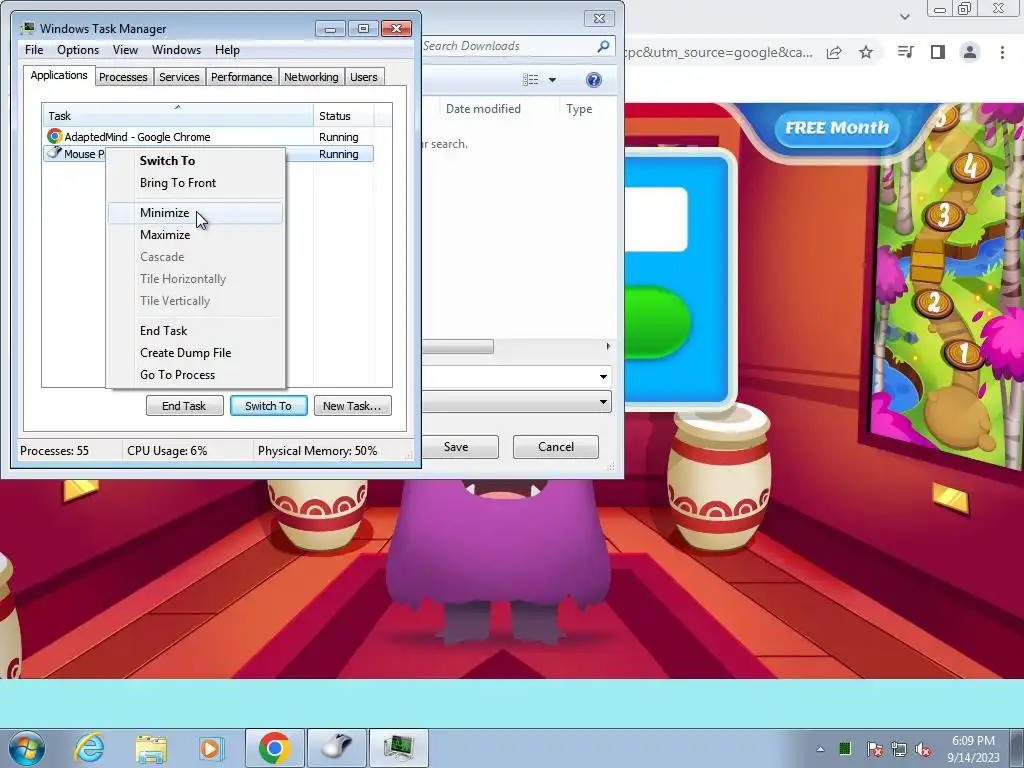
Task: Click green Task Manager tray icon
Action: pyautogui.click(x=845, y=748)
